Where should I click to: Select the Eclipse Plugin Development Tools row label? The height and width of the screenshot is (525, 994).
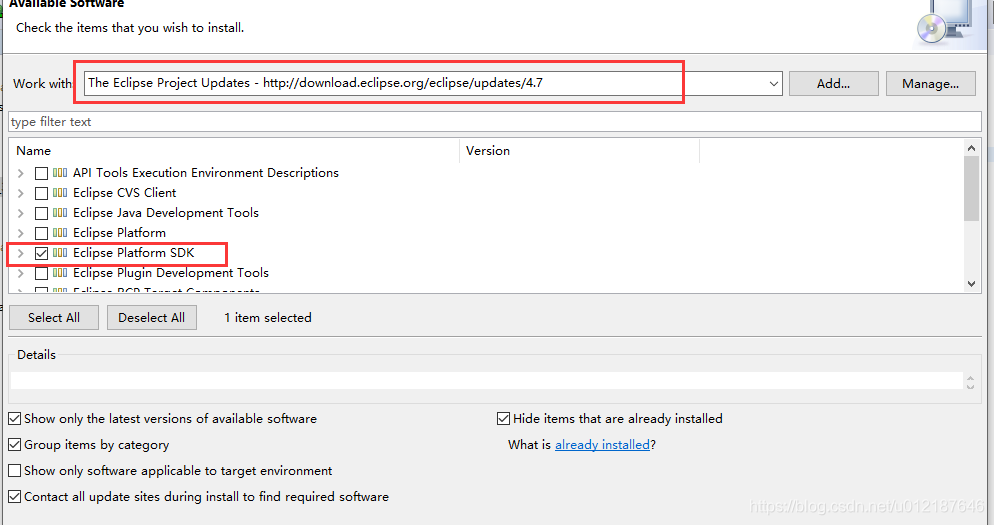click(x=171, y=273)
